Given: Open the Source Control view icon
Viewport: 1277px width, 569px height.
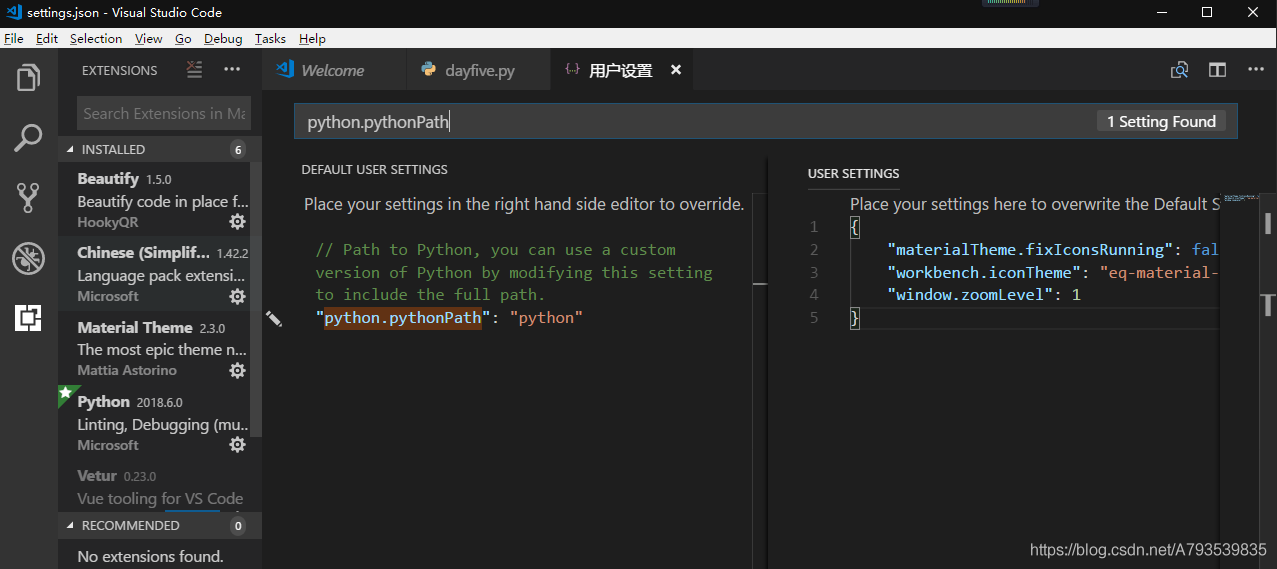Looking at the screenshot, I should [28, 198].
